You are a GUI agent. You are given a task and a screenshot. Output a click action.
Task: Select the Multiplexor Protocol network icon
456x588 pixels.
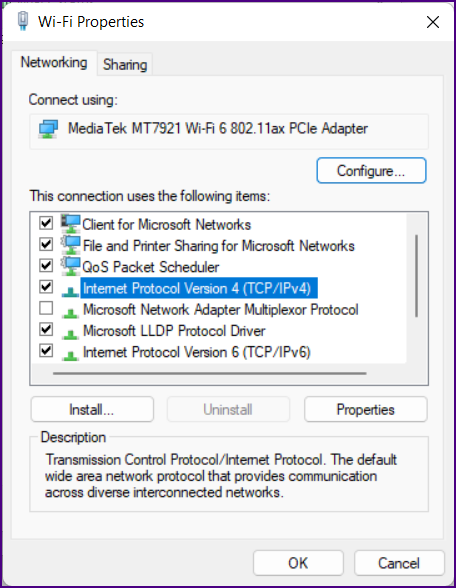[70, 313]
